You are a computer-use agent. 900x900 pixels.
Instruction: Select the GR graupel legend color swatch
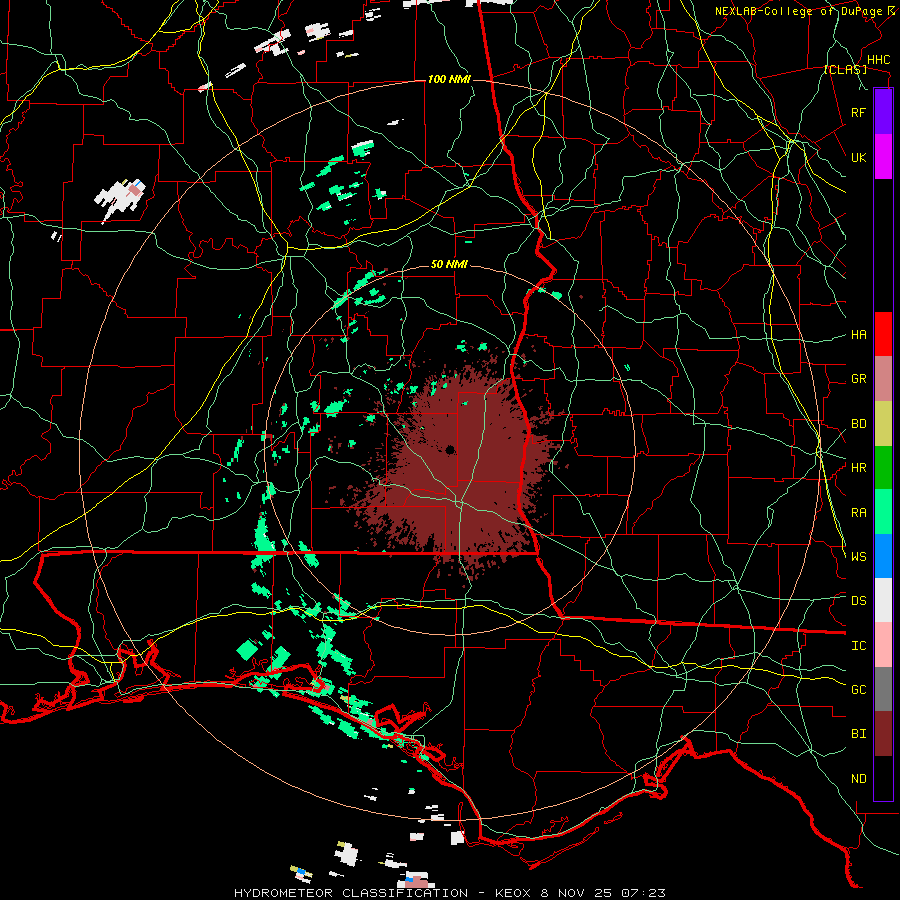click(x=883, y=379)
